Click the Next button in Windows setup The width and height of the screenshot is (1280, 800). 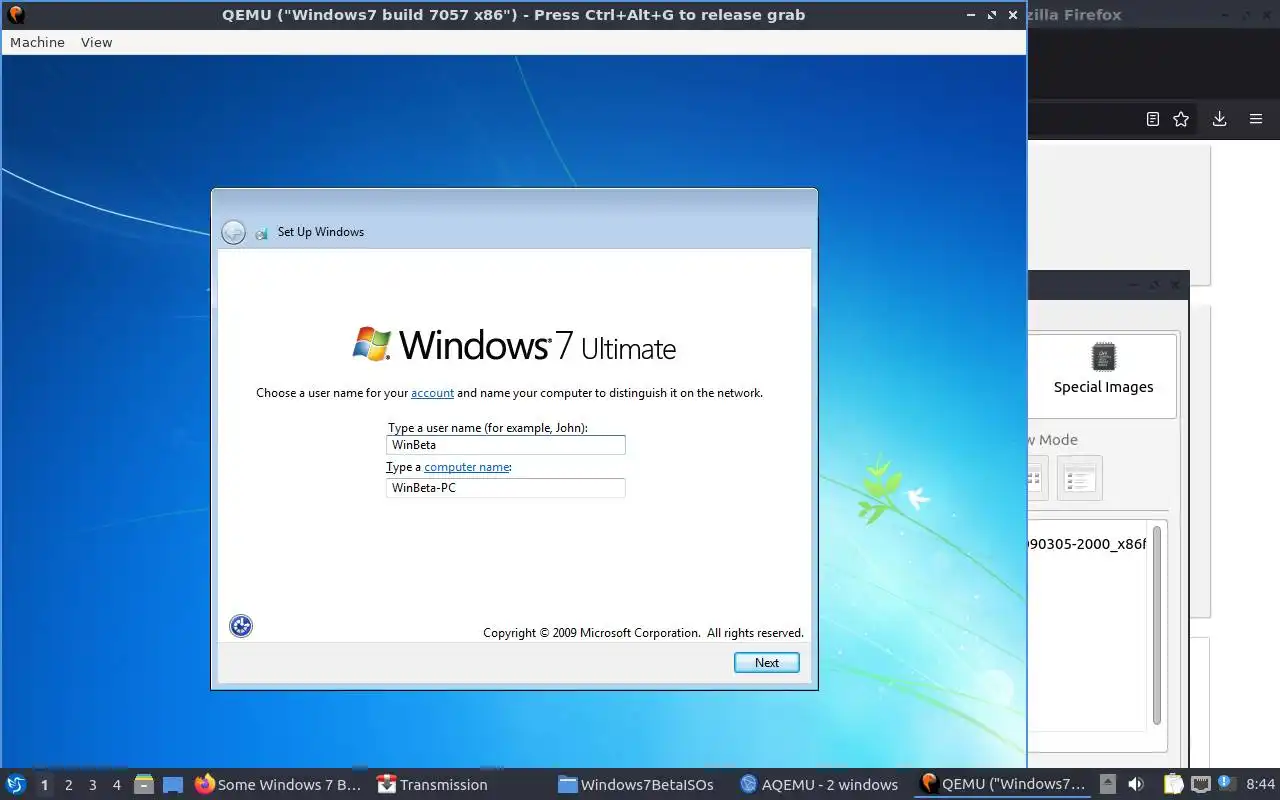(x=766, y=662)
